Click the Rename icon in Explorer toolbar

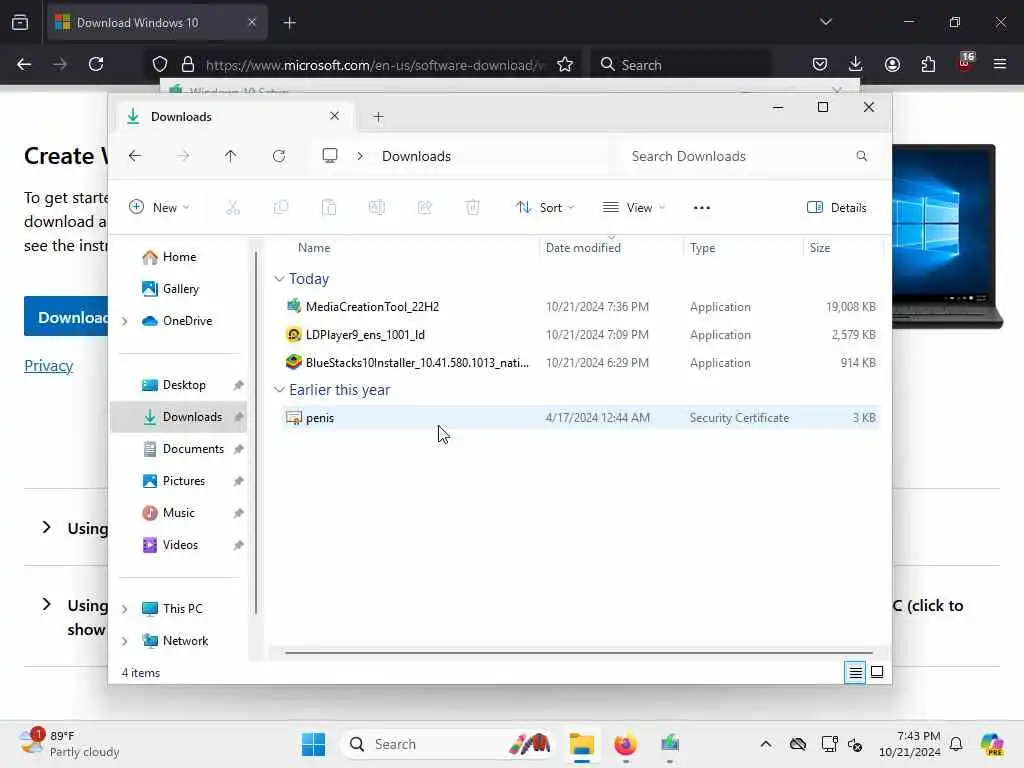point(377,208)
